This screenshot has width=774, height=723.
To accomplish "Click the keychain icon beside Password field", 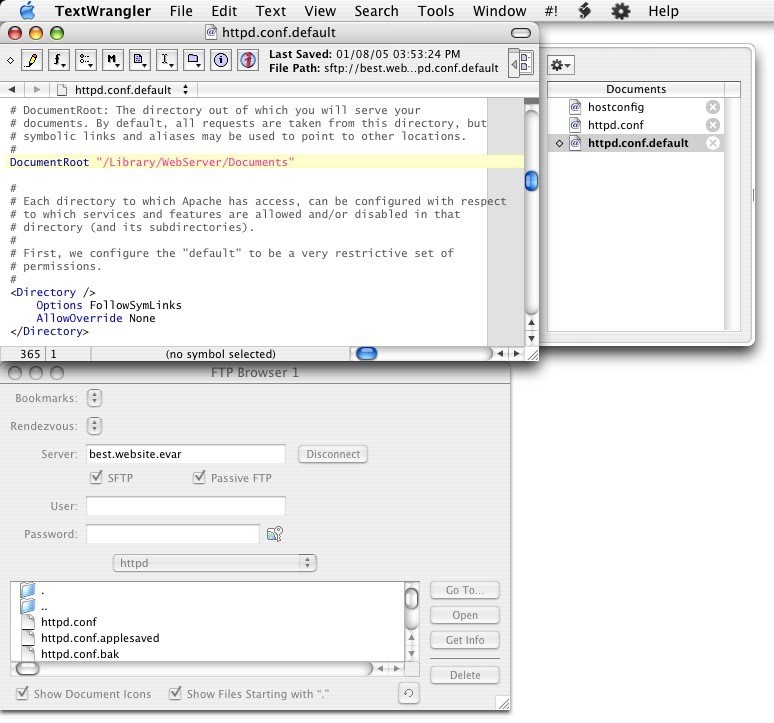I will (x=275, y=535).
